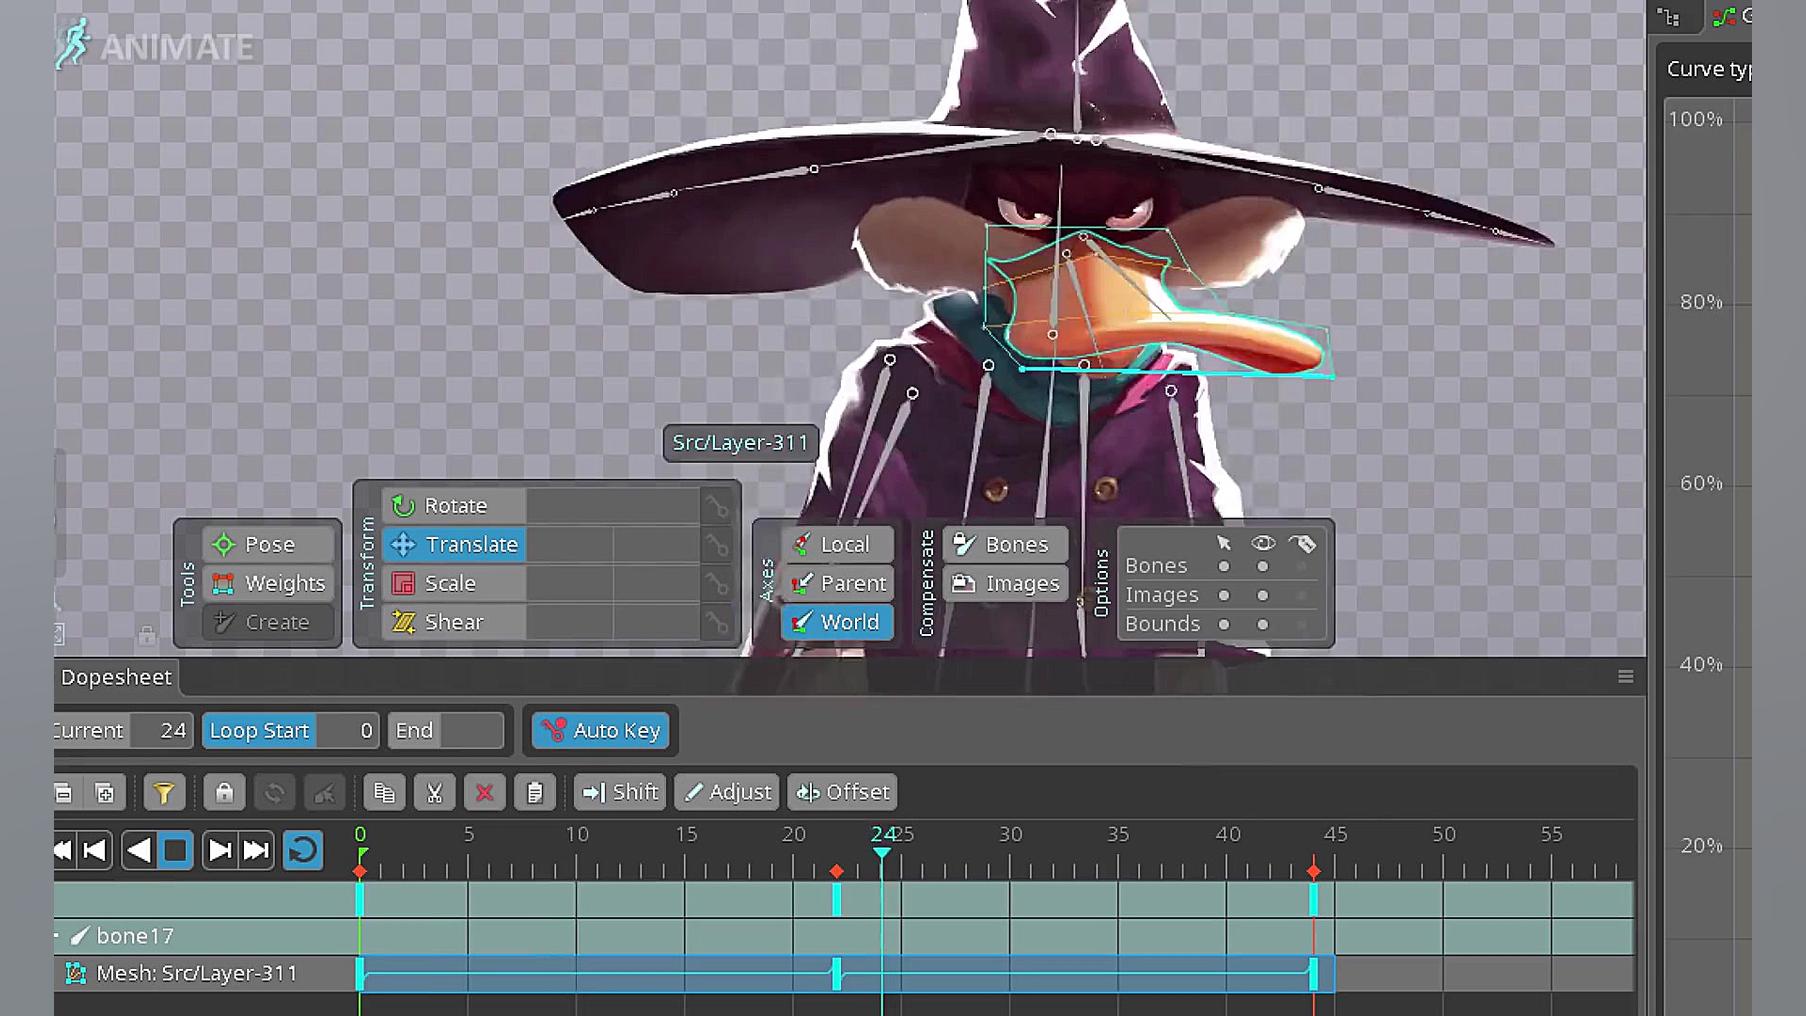Click the dopesheet filter funnel icon
This screenshot has width=1806, height=1016.
(x=164, y=793)
